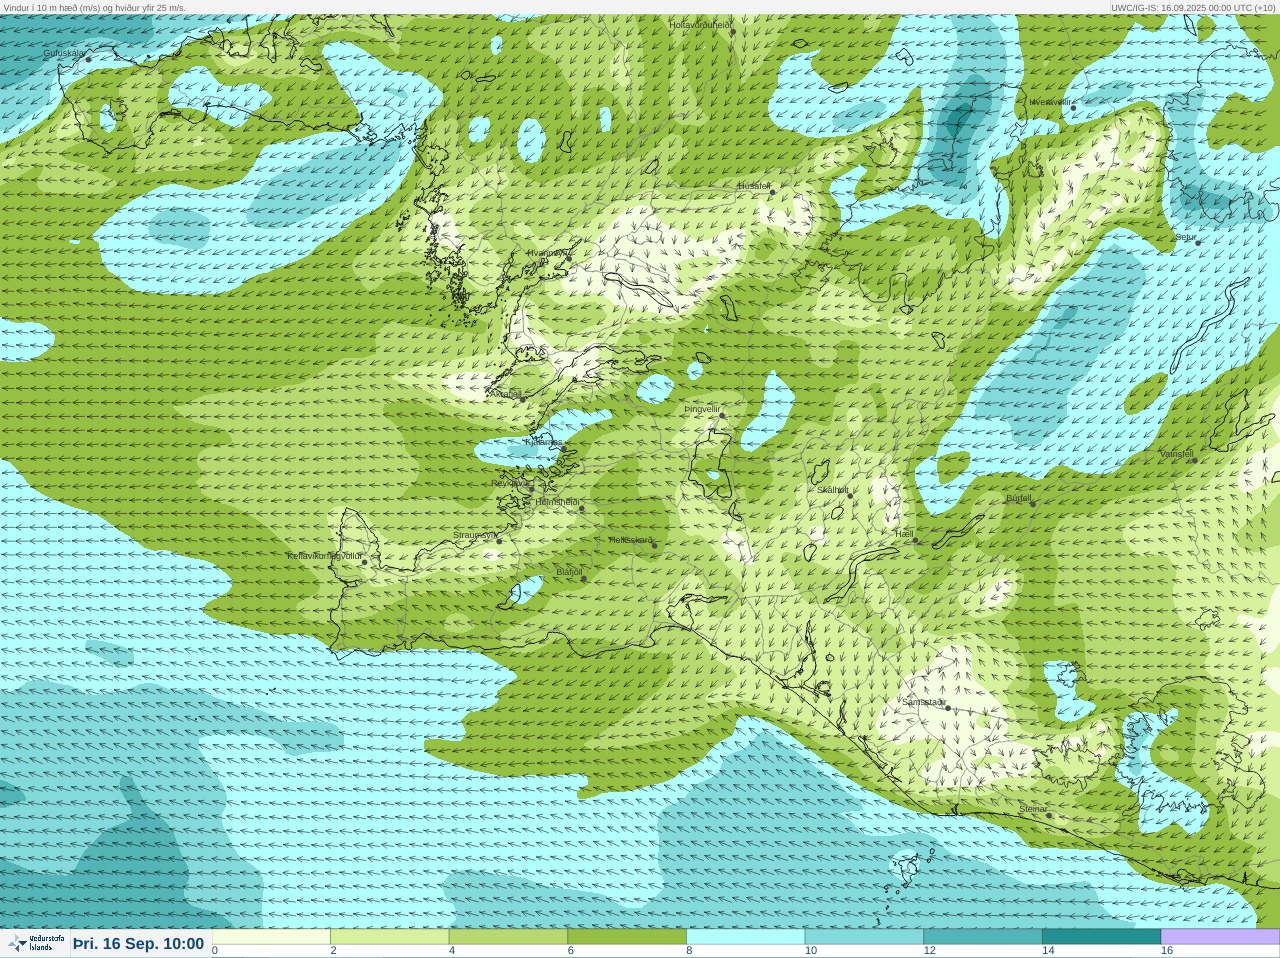Click the Gufuskálar station marker
Viewport: 1280px width, 958px height.
[88, 59]
